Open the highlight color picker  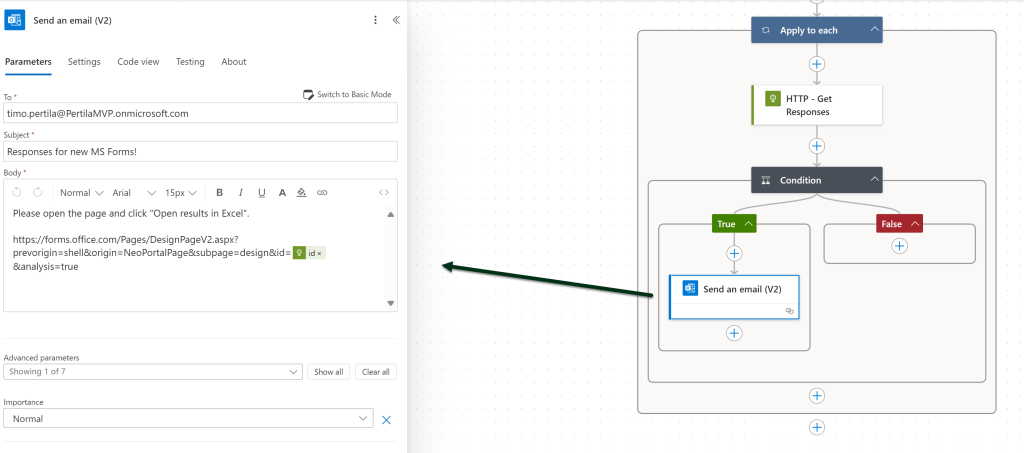[x=302, y=193]
